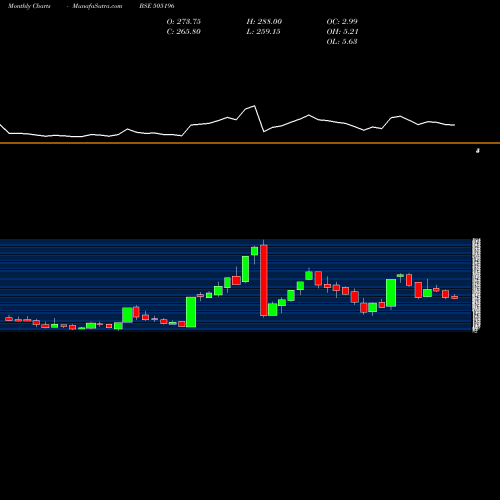Click the close value 'C: 265.80'

[x=184, y=32]
